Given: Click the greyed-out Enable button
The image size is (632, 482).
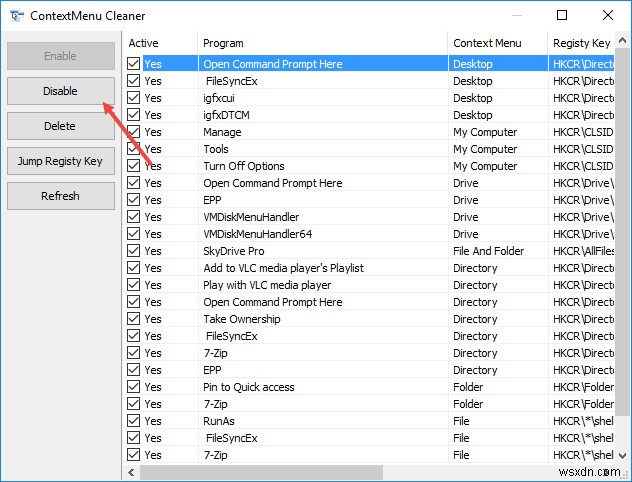Looking at the screenshot, I should pos(61,56).
